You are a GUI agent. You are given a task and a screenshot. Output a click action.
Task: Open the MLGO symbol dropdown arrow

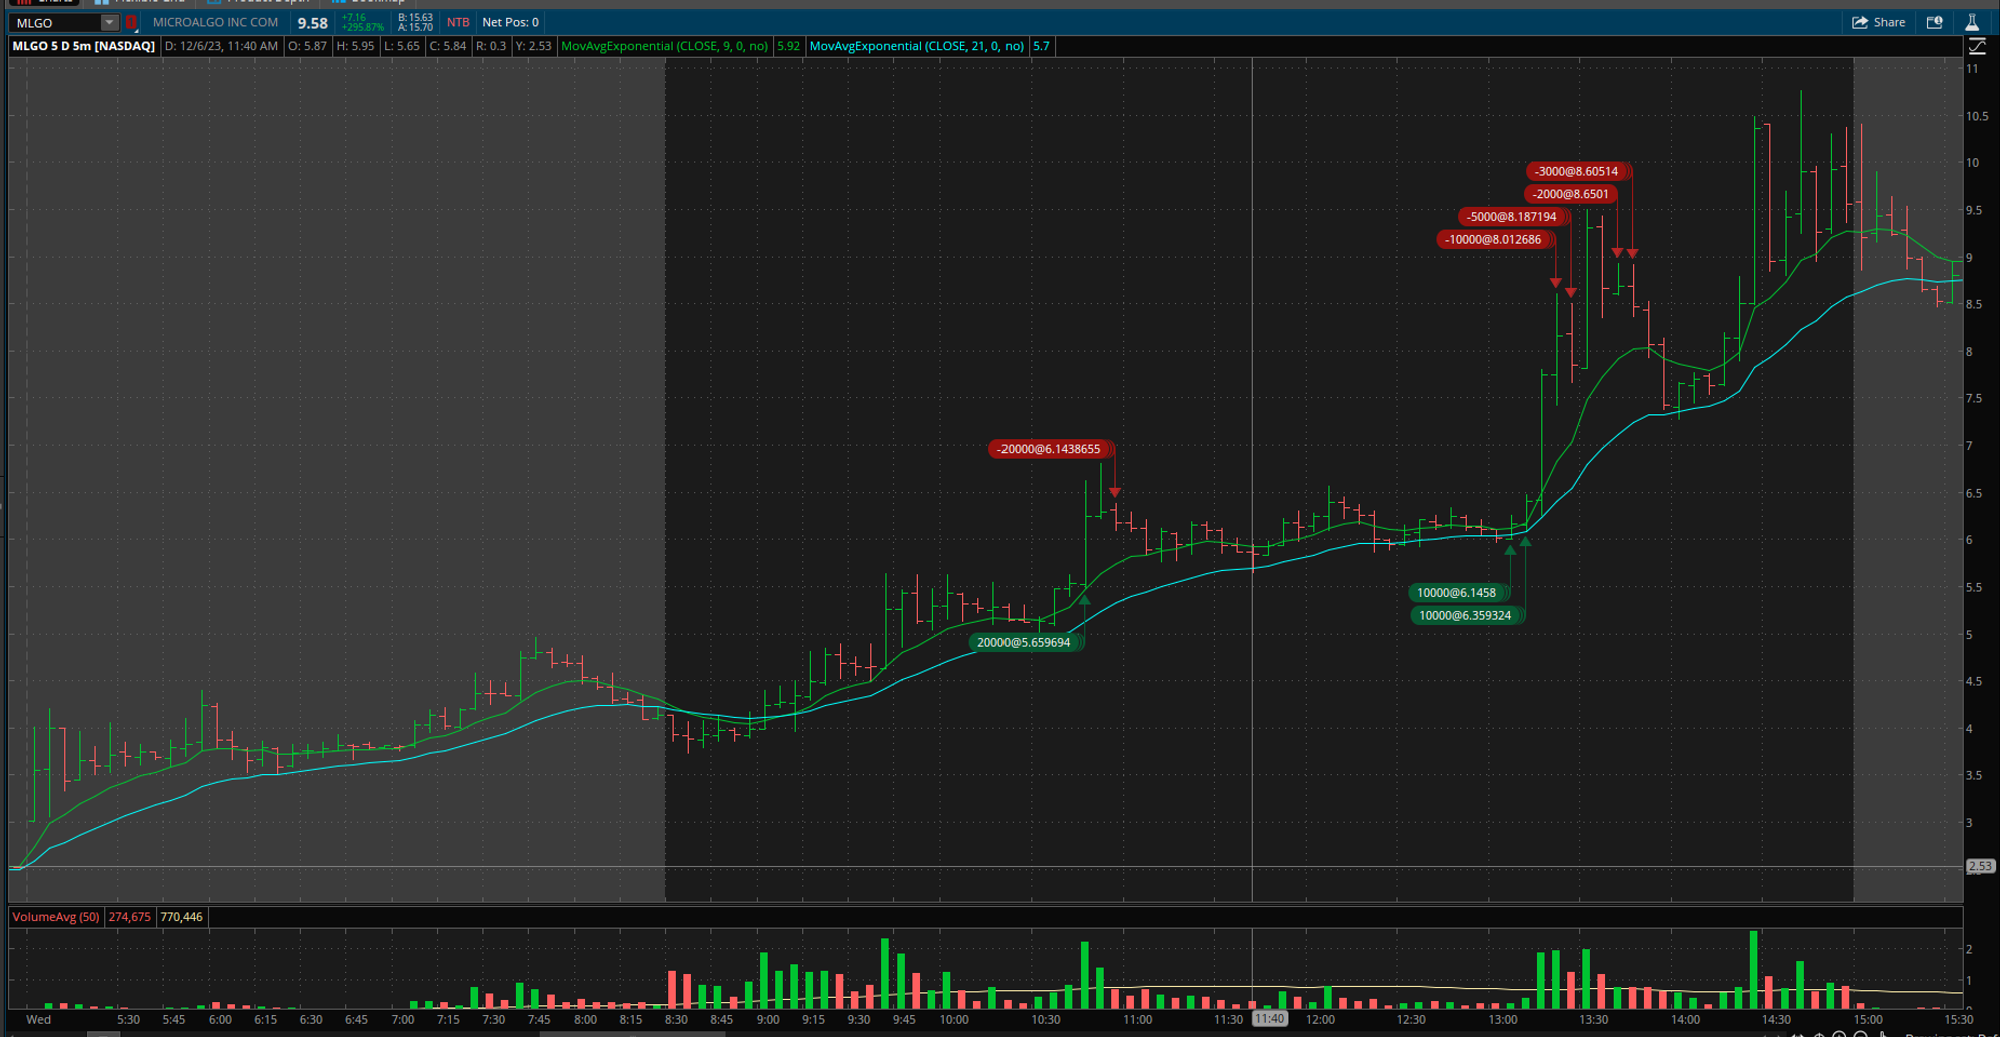tap(108, 22)
